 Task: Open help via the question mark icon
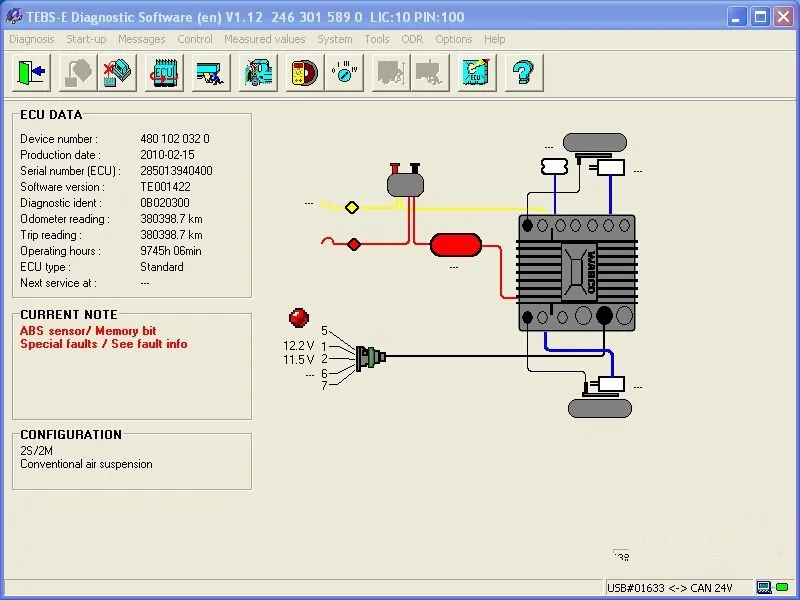click(524, 73)
